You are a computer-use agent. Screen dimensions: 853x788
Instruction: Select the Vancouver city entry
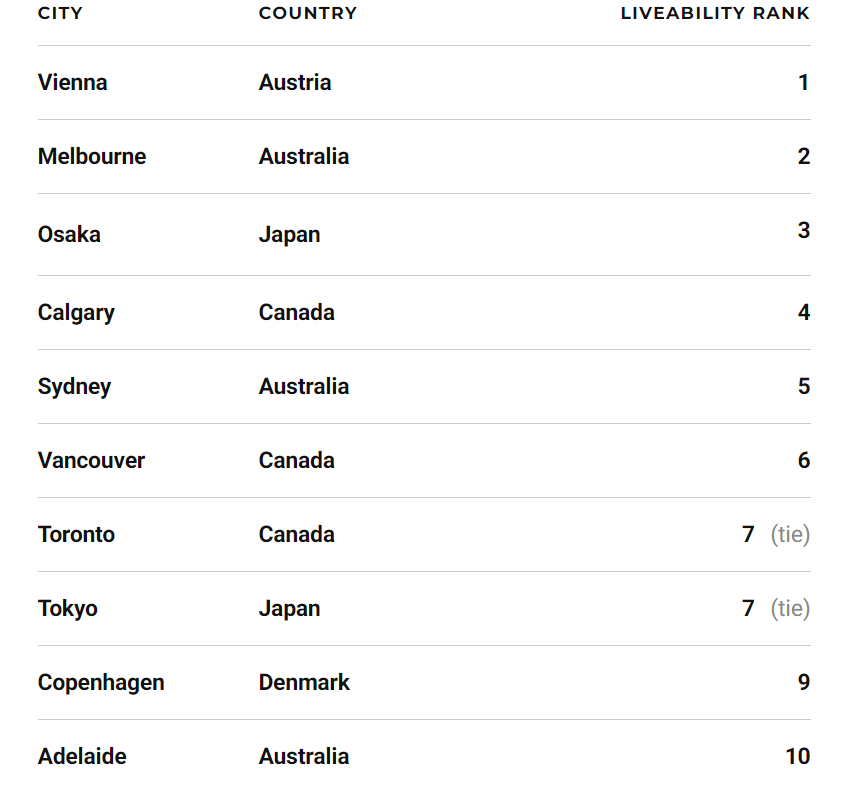(91, 460)
